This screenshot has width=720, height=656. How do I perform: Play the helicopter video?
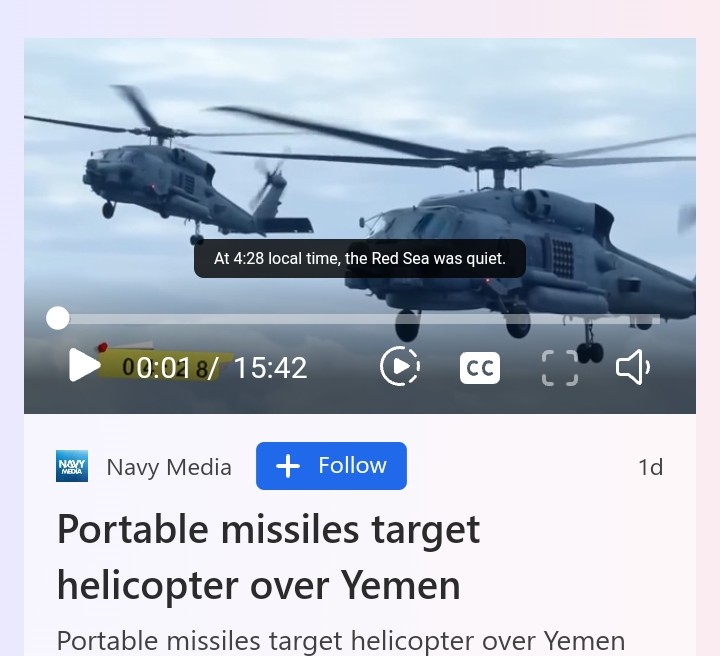tap(84, 365)
